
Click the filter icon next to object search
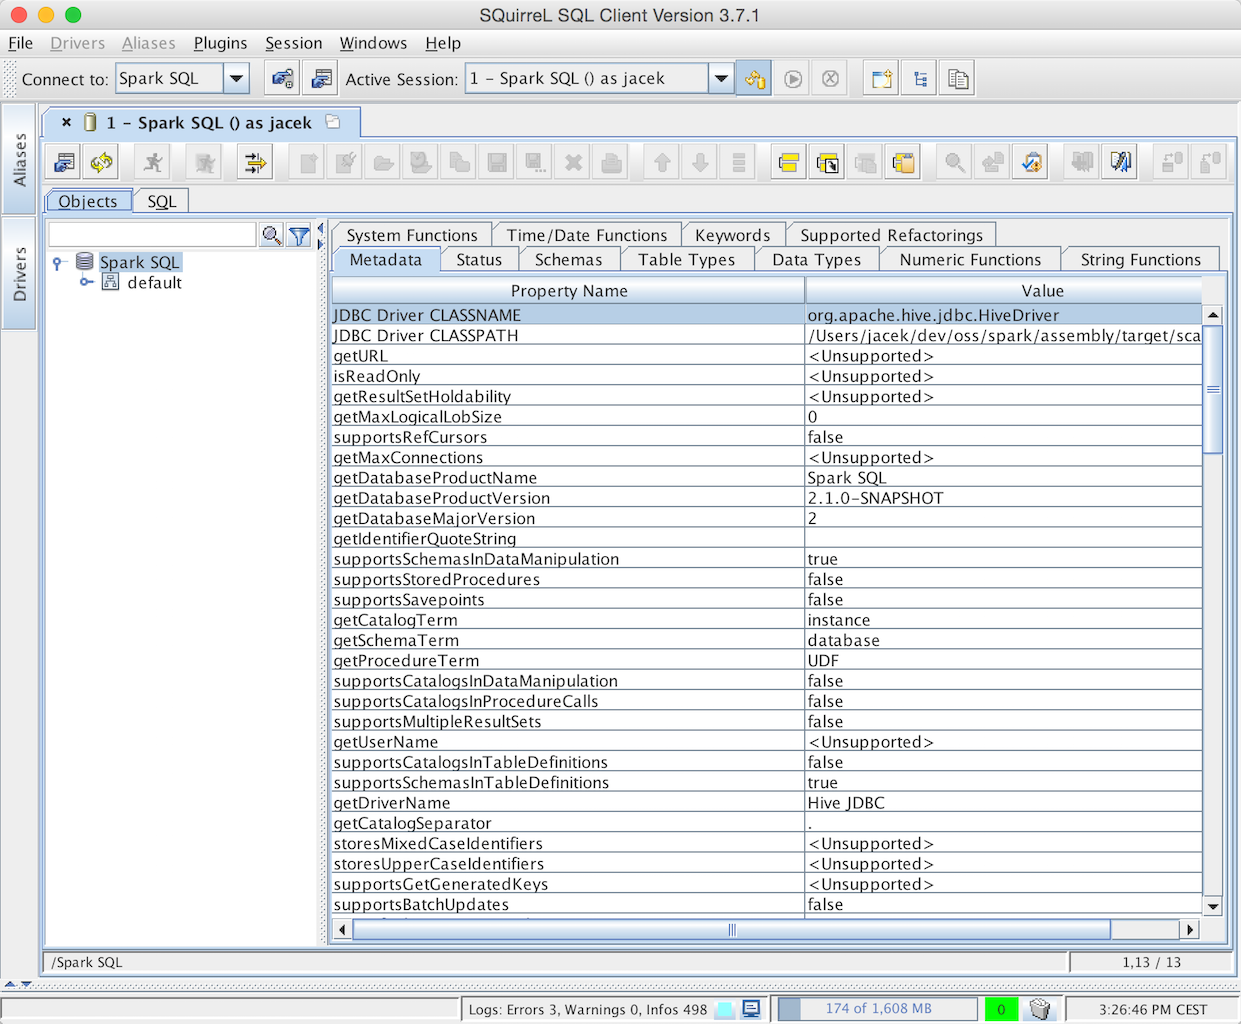pos(298,236)
